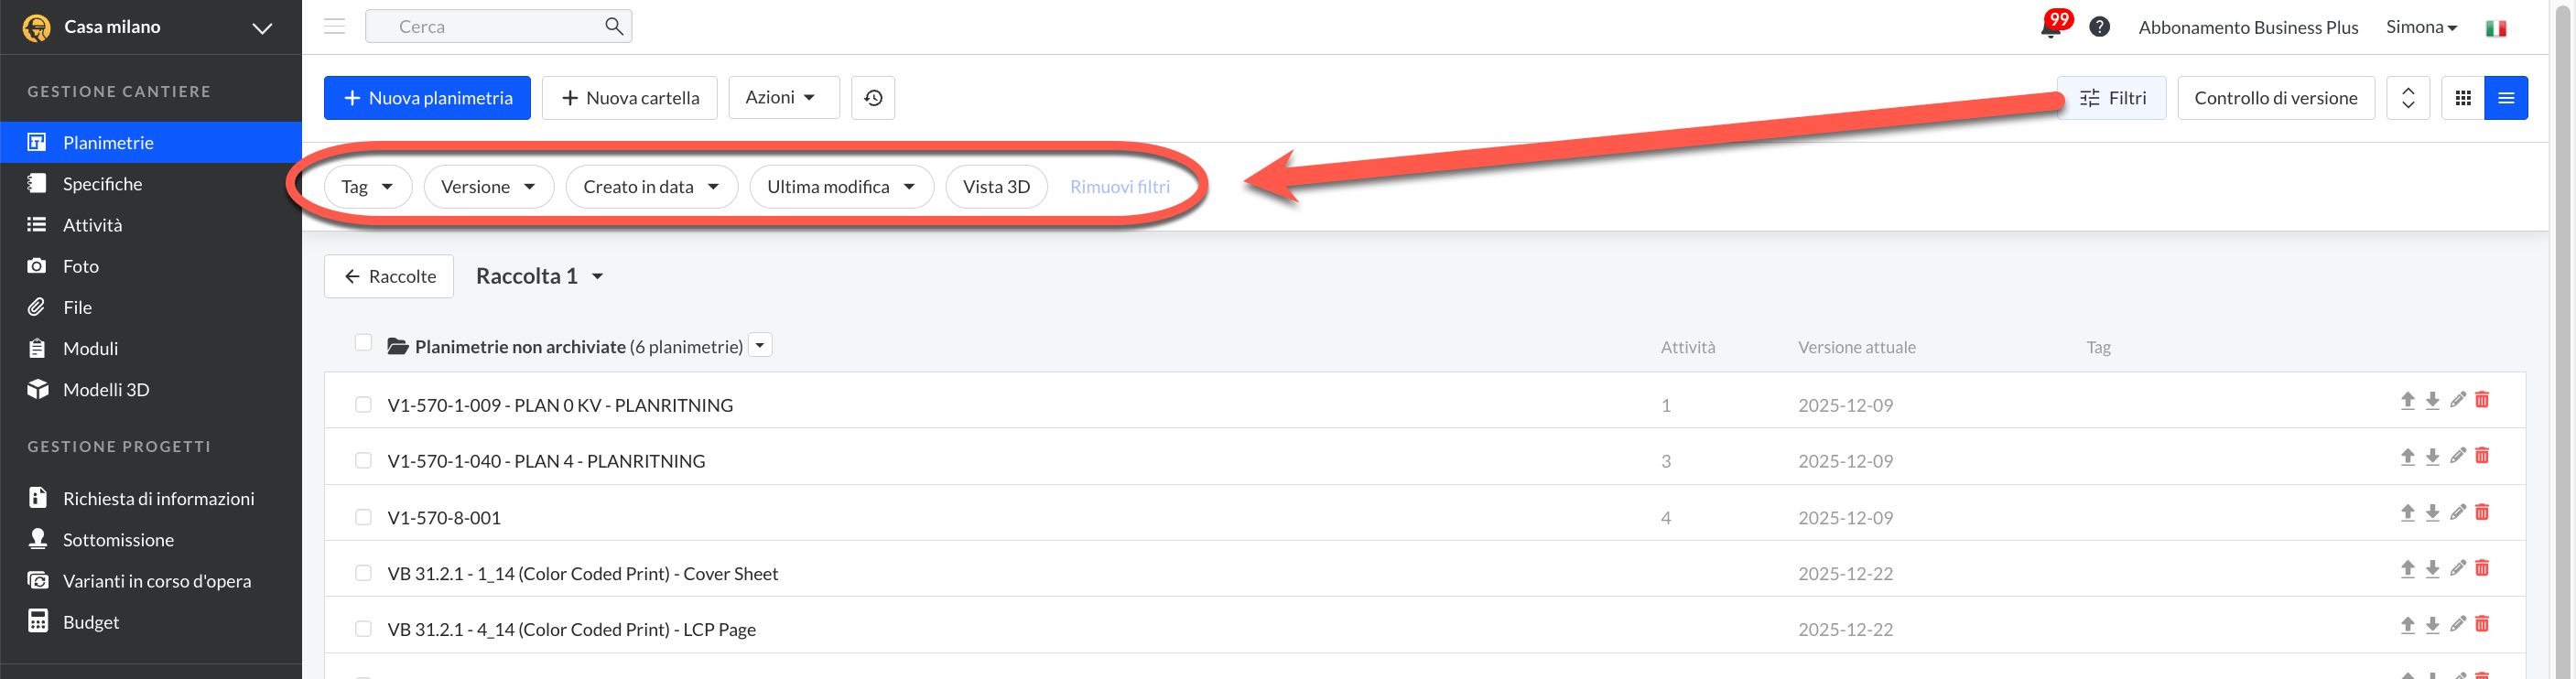The width and height of the screenshot is (2576, 679).
Task: Delete the V1-570-1-009 plan via trash icon
Action: 2482,400
